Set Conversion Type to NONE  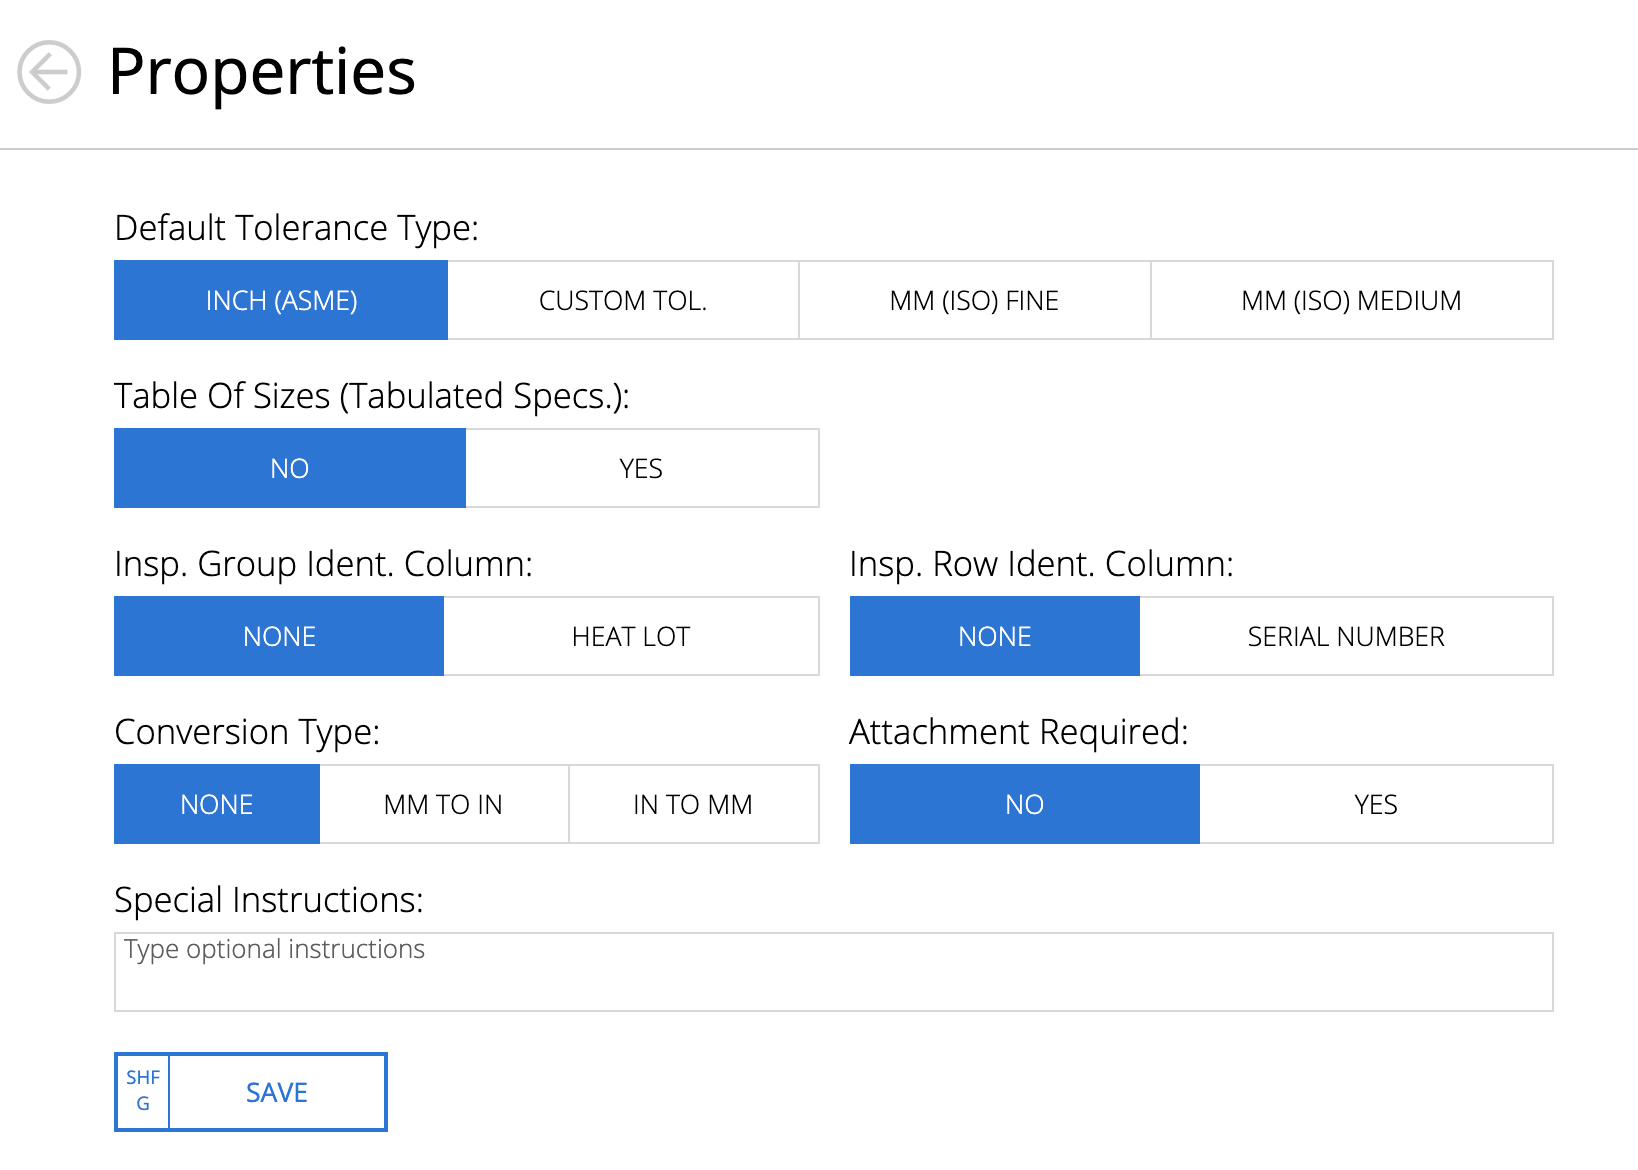coord(217,804)
